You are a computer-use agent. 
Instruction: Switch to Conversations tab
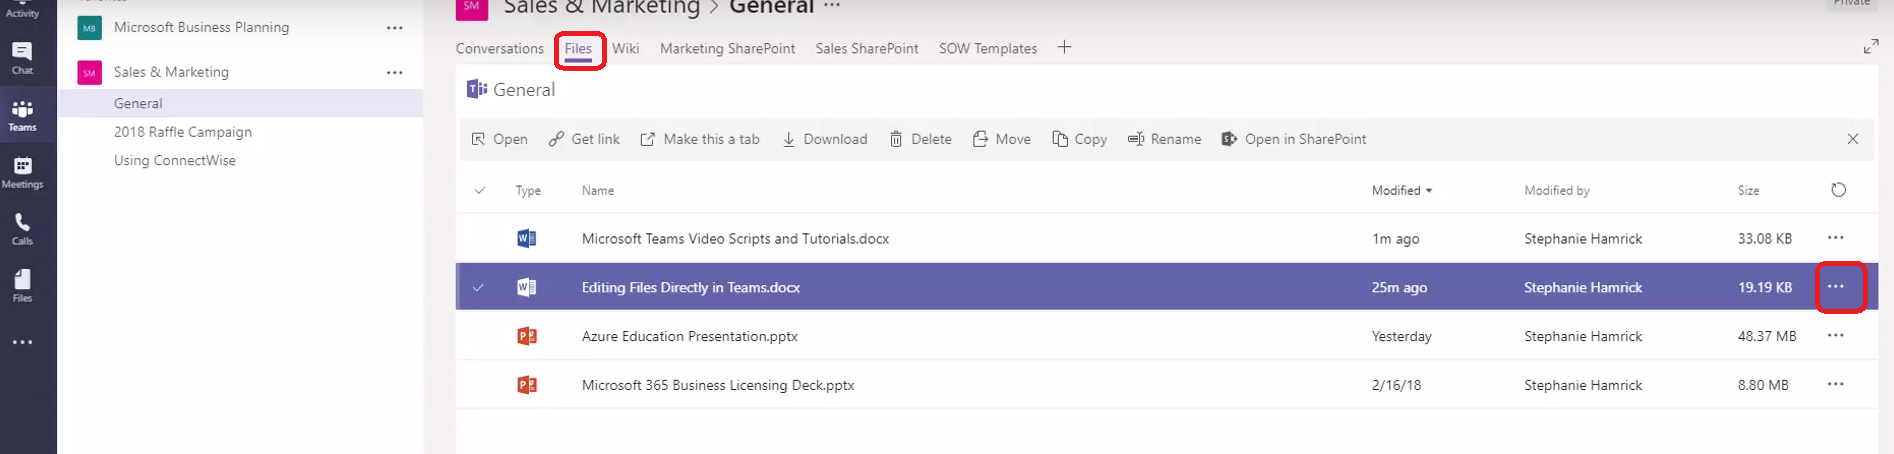pyautogui.click(x=499, y=48)
